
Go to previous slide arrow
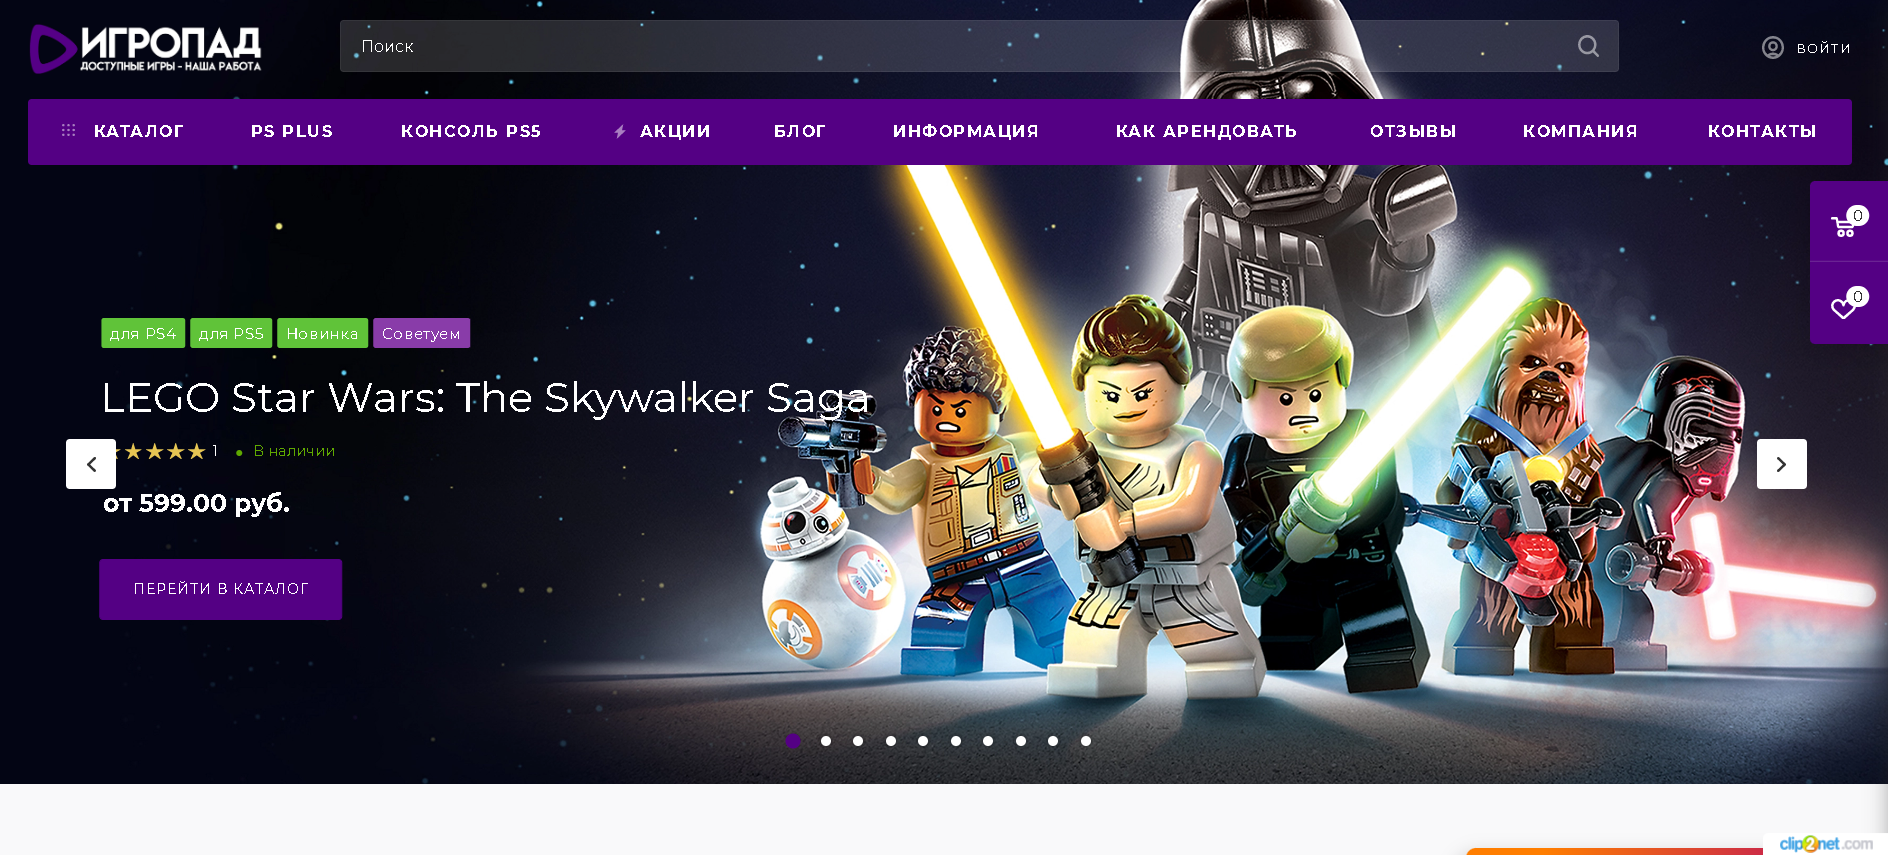(x=91, y=464)
